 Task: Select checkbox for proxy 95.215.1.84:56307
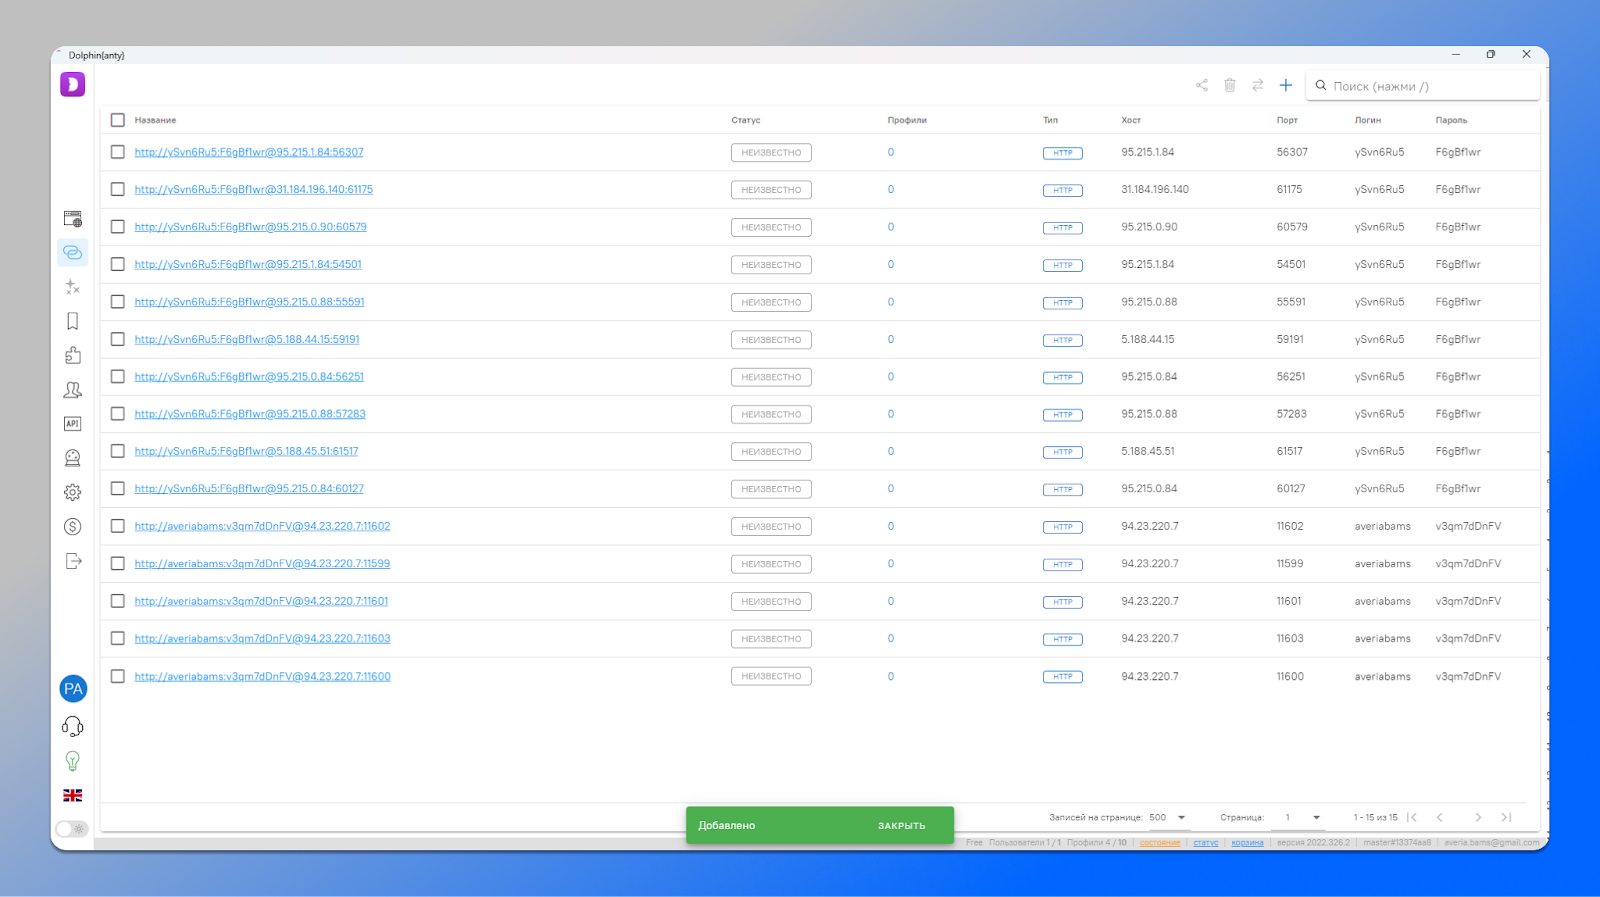(118, 152)
